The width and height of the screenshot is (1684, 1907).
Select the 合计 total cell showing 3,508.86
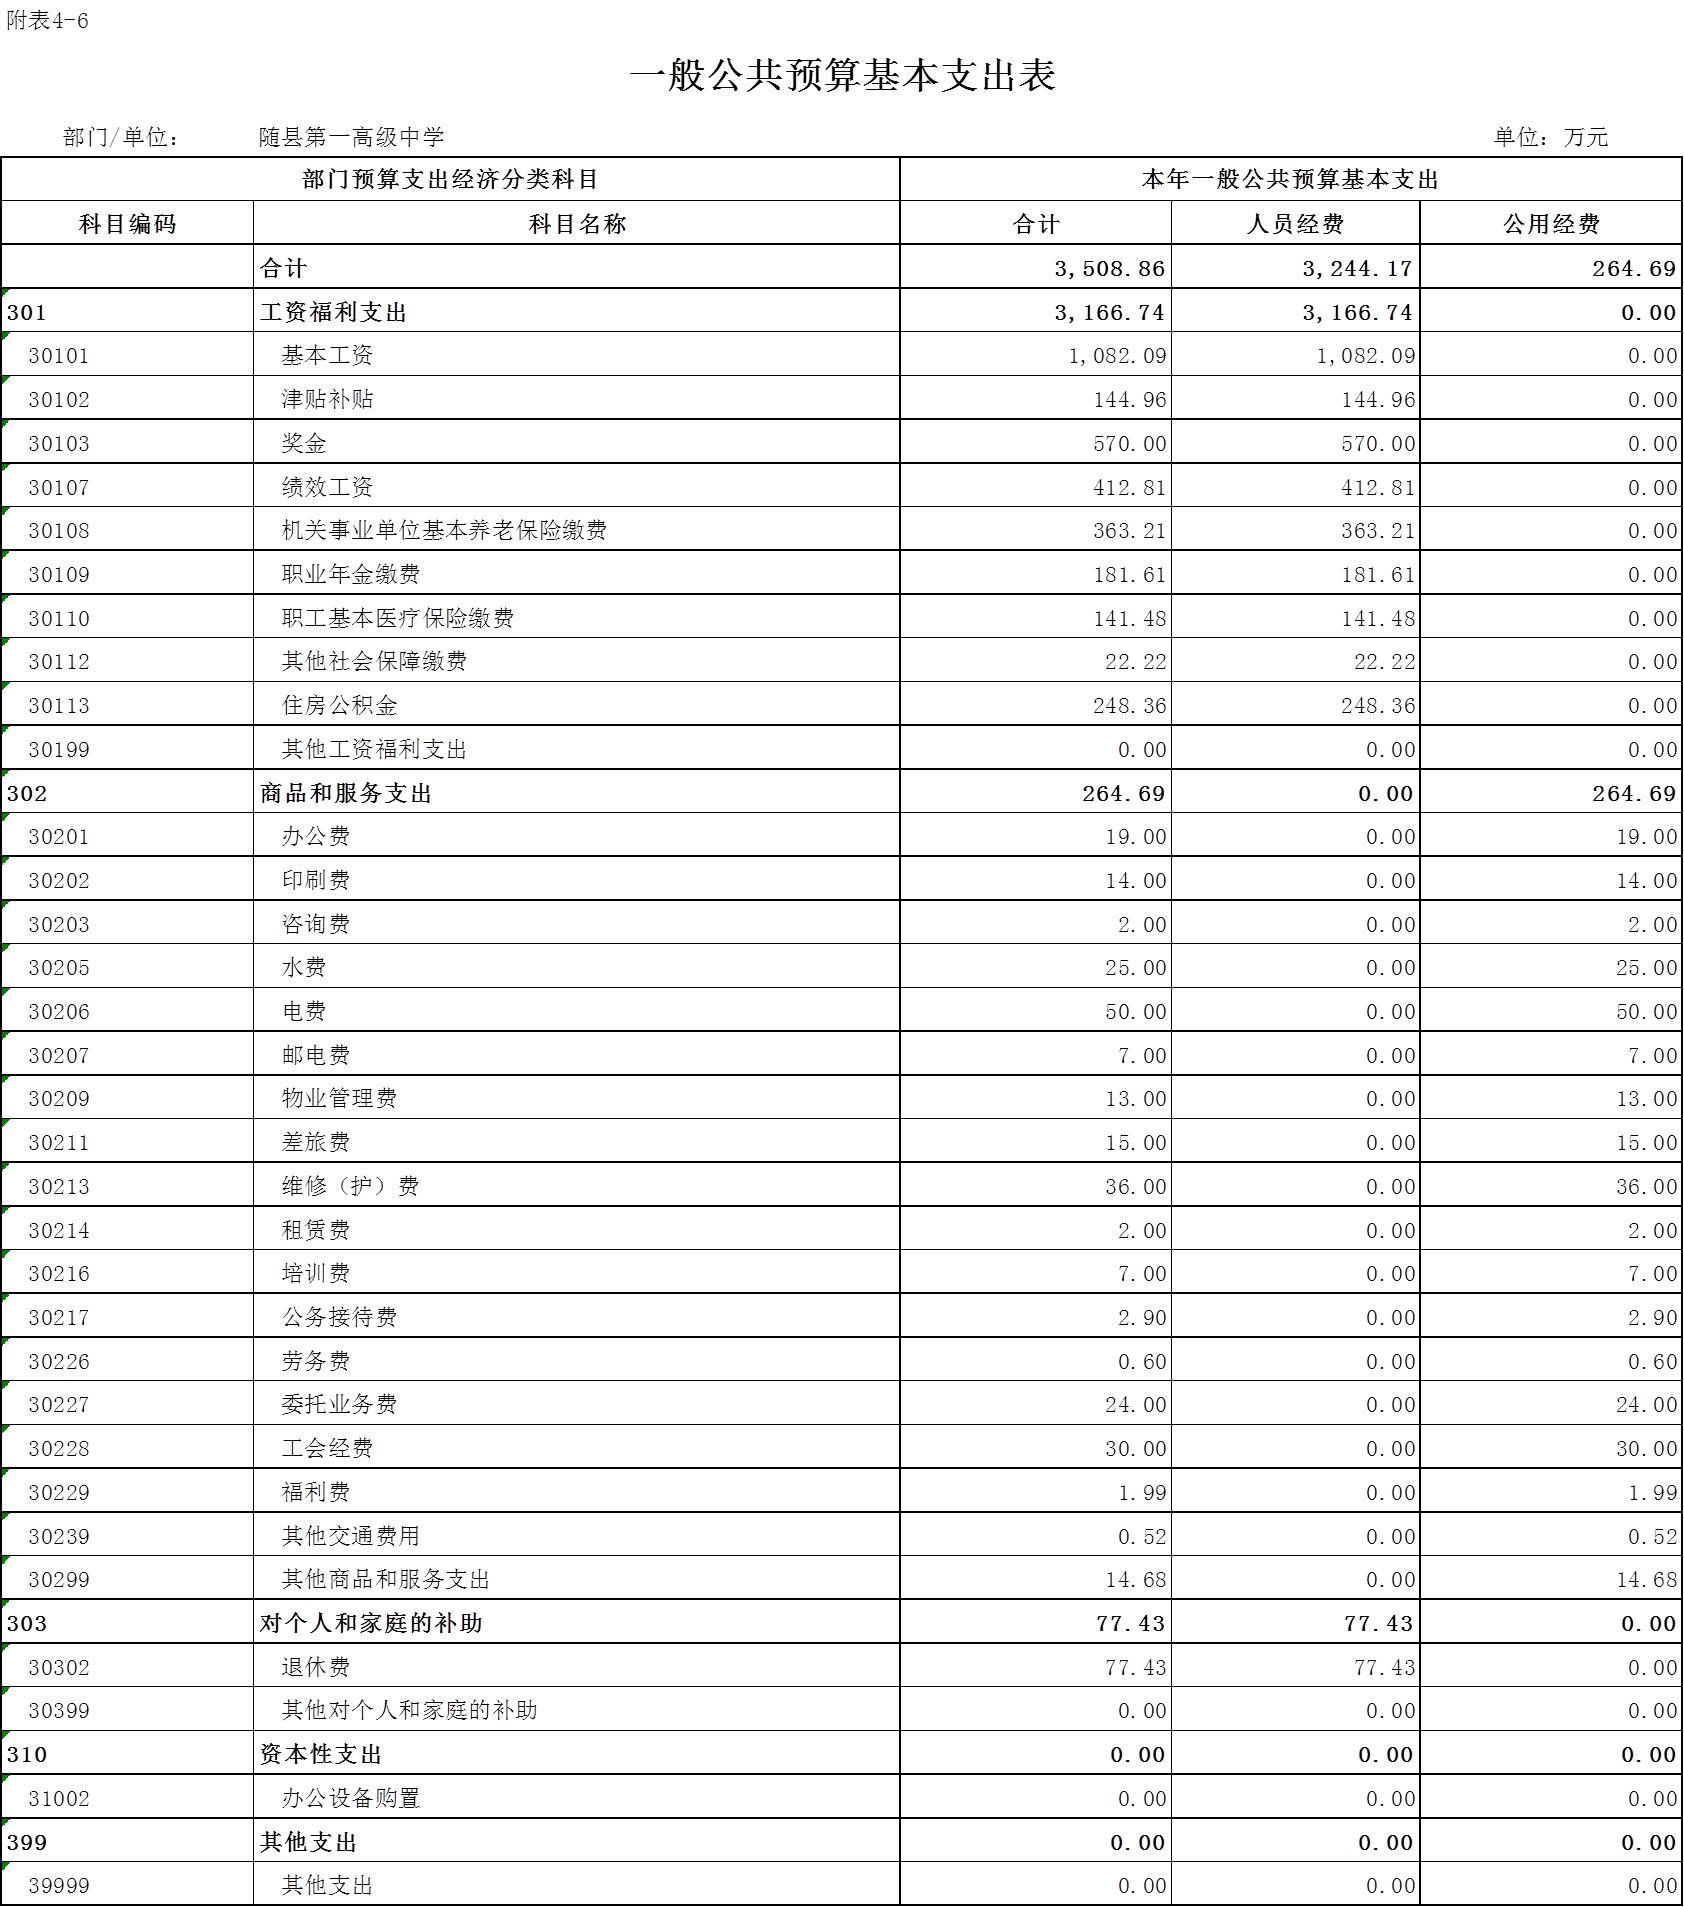[x=1036, y=267]
